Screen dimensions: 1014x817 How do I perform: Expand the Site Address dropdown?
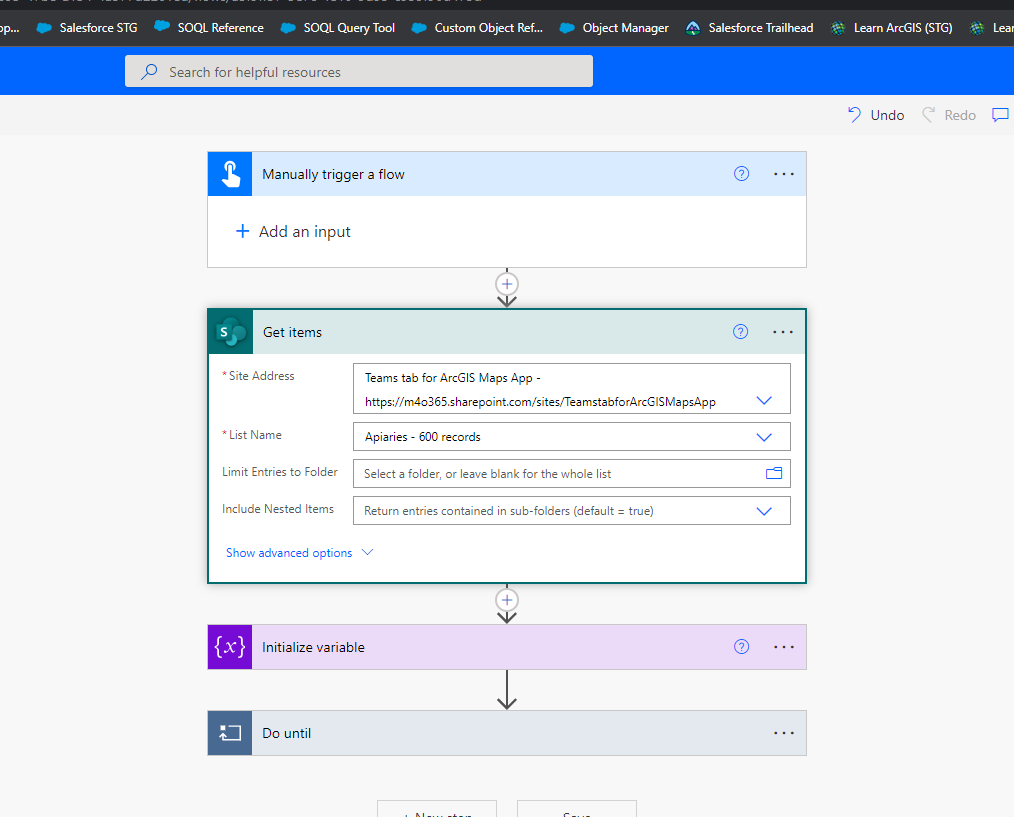click(764, 401)
